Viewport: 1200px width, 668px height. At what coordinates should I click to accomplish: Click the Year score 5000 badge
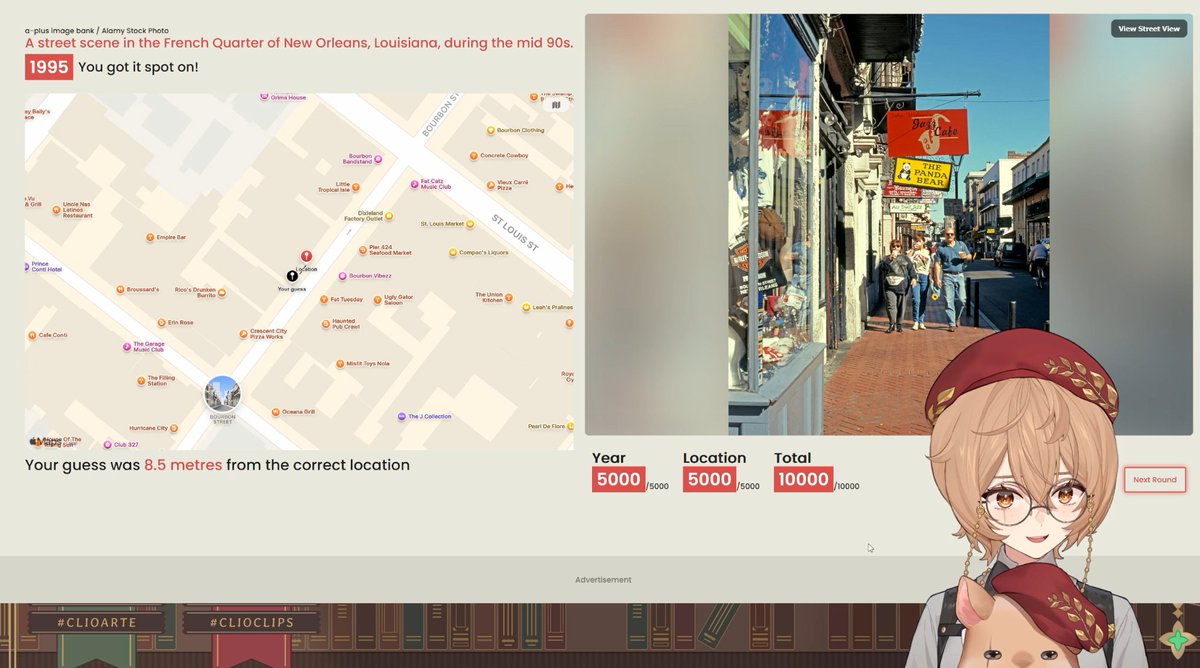coord(618,480)
